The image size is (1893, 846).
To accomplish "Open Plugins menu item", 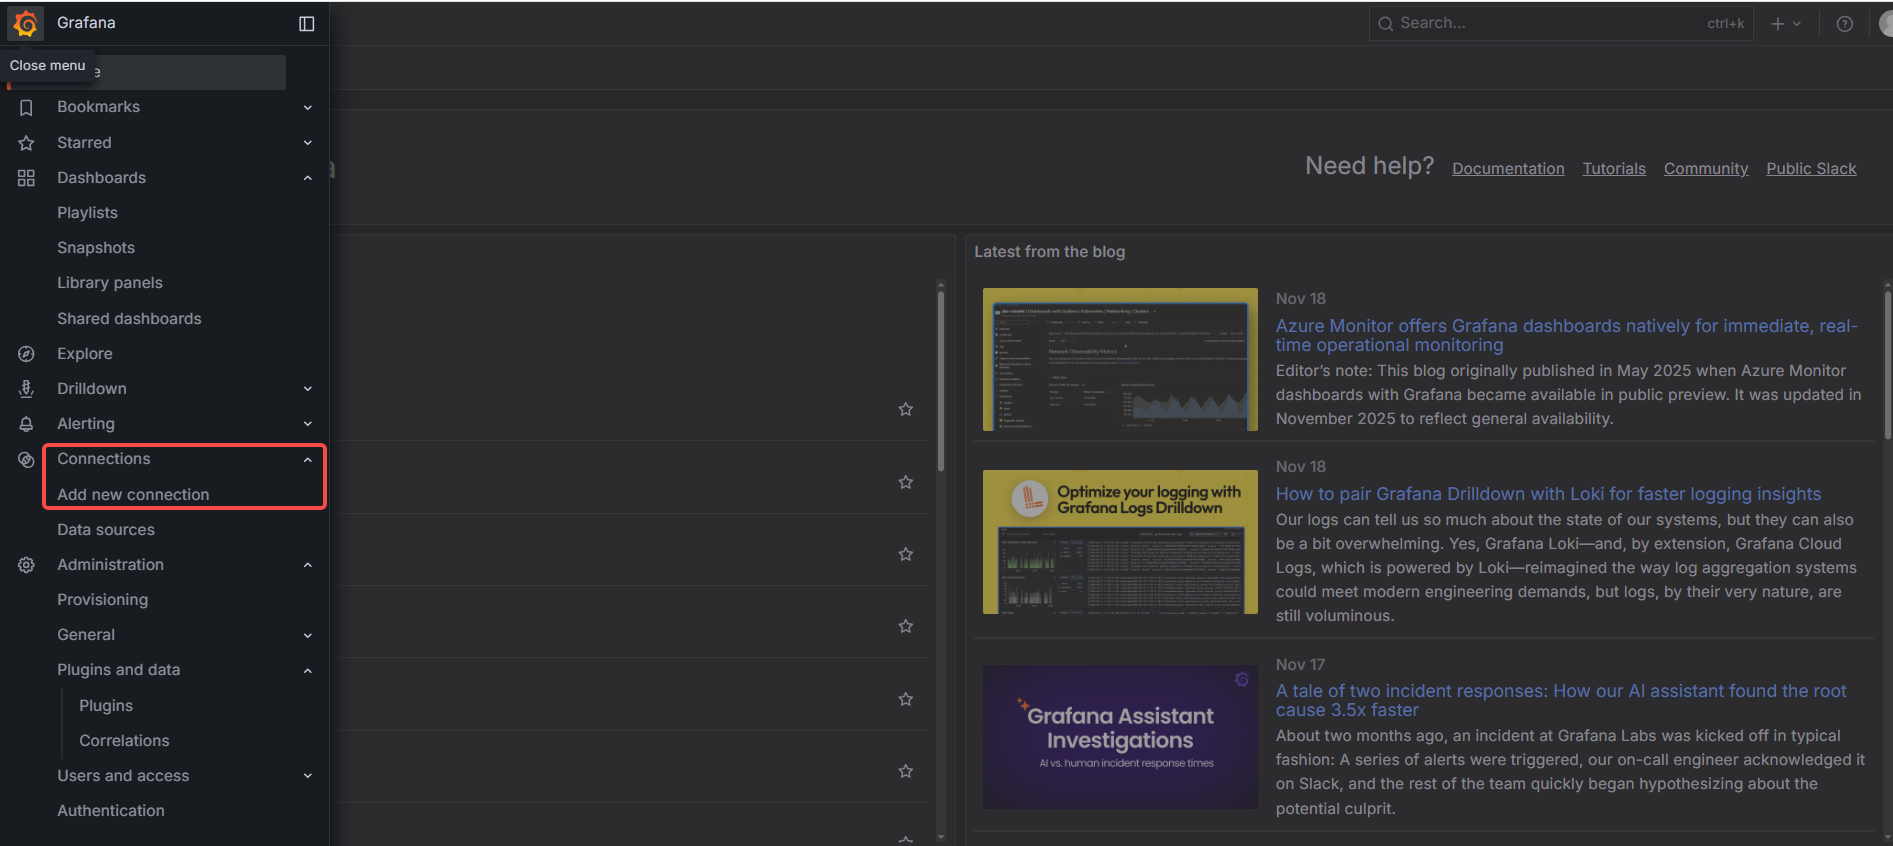I will pyautogui.click(x=106, y=706).
